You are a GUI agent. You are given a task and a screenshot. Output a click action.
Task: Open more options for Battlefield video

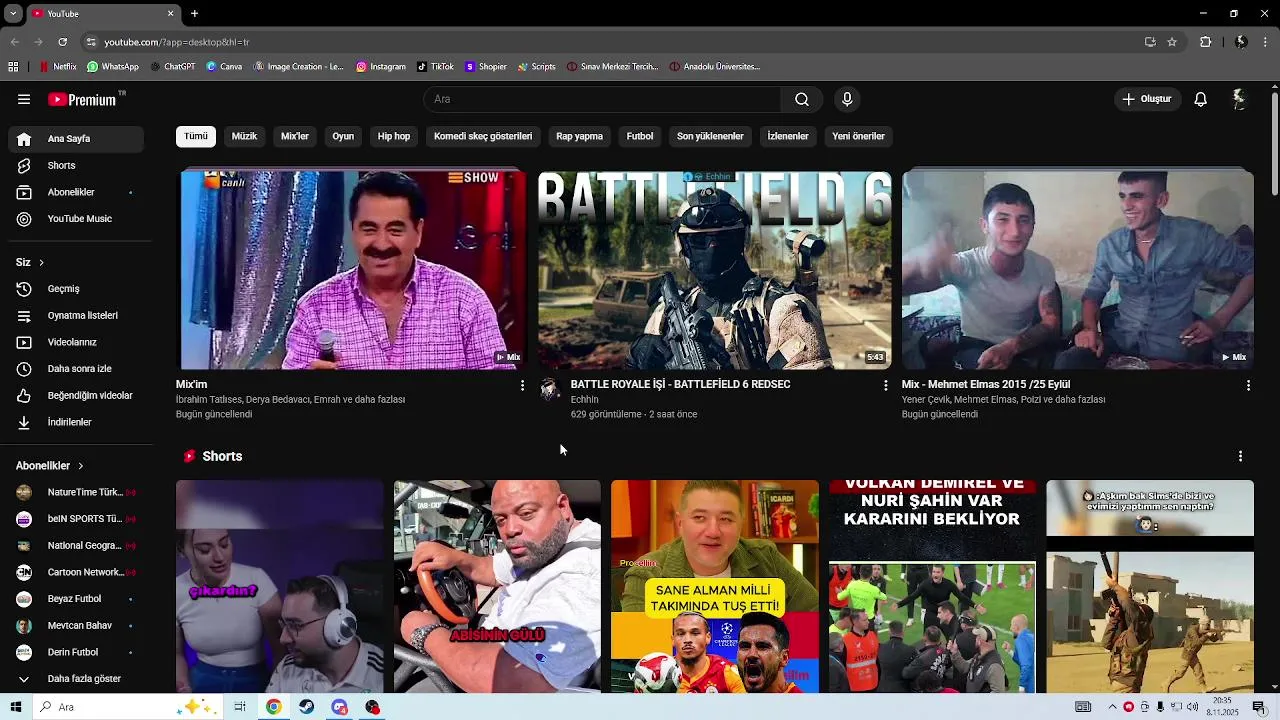pos(885,385)
